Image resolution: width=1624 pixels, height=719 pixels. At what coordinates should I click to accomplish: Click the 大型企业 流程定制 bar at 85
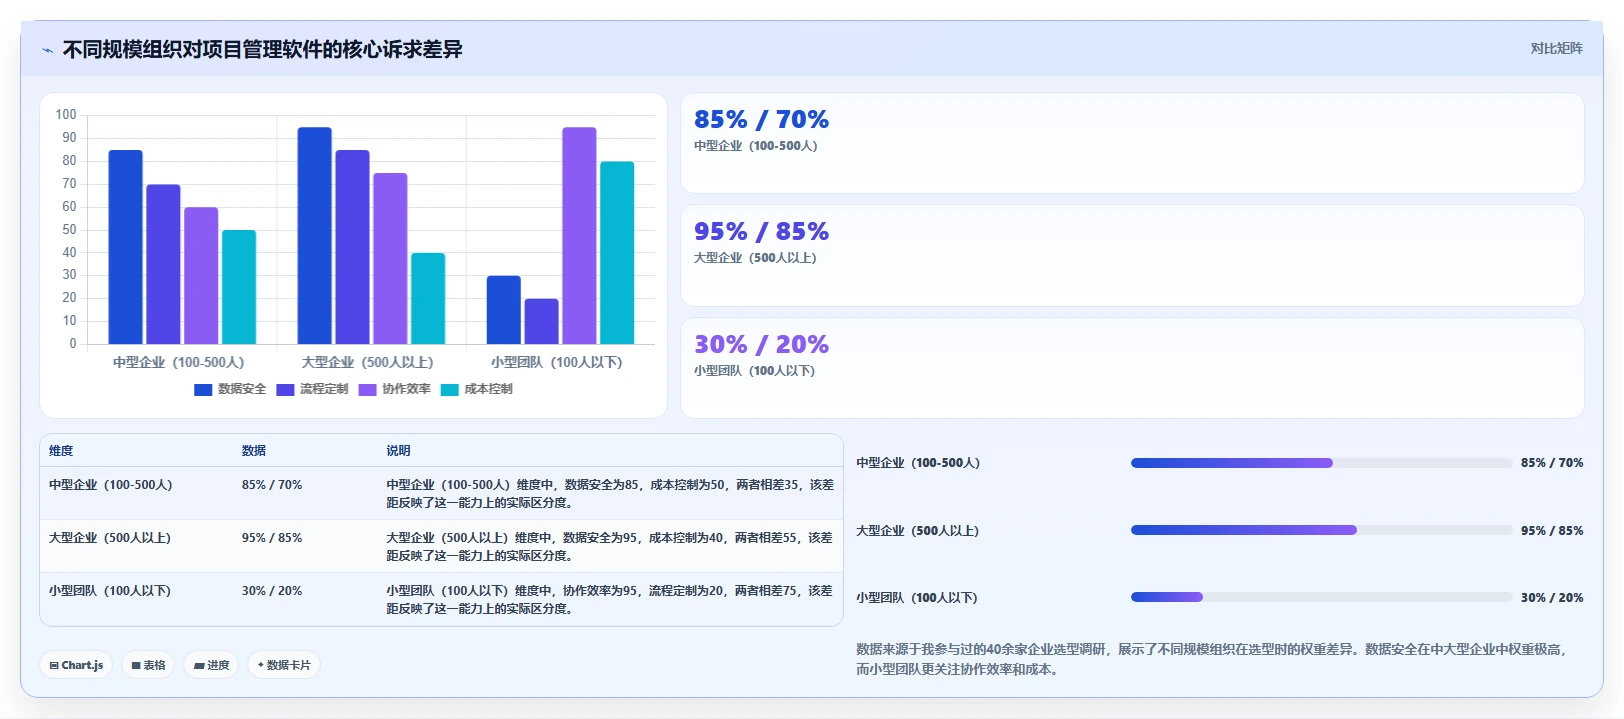click(353, 247)
